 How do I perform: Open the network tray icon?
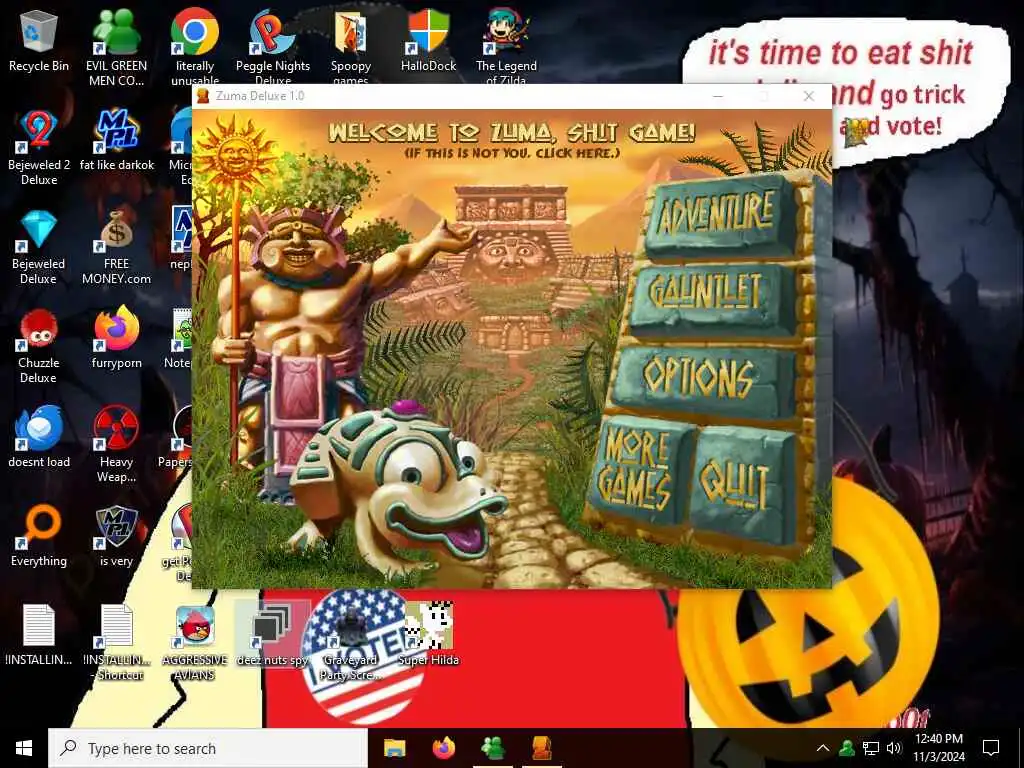pos(871,748)
